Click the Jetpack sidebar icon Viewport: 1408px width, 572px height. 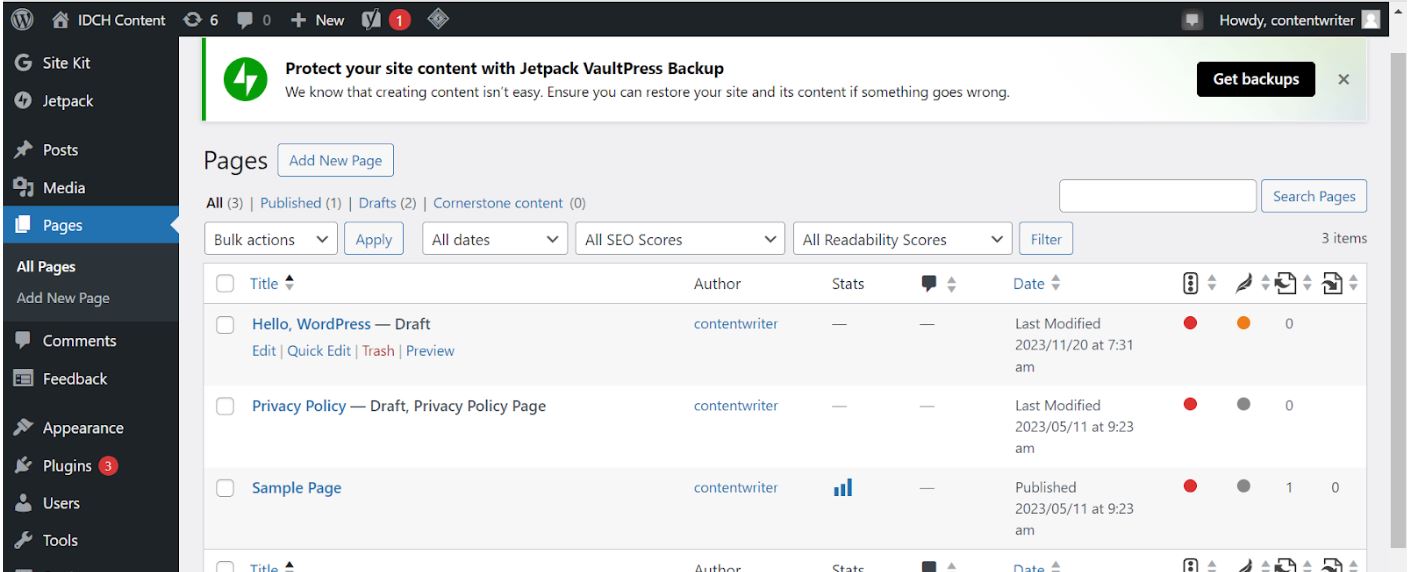click(x=23, y=101)
